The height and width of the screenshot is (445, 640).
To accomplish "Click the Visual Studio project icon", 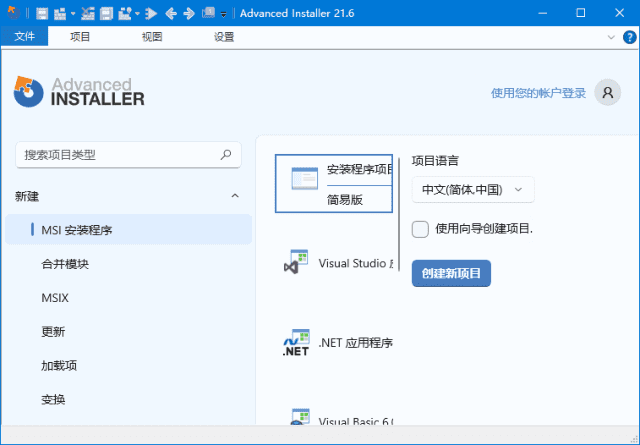I will [x=296, y=262].
